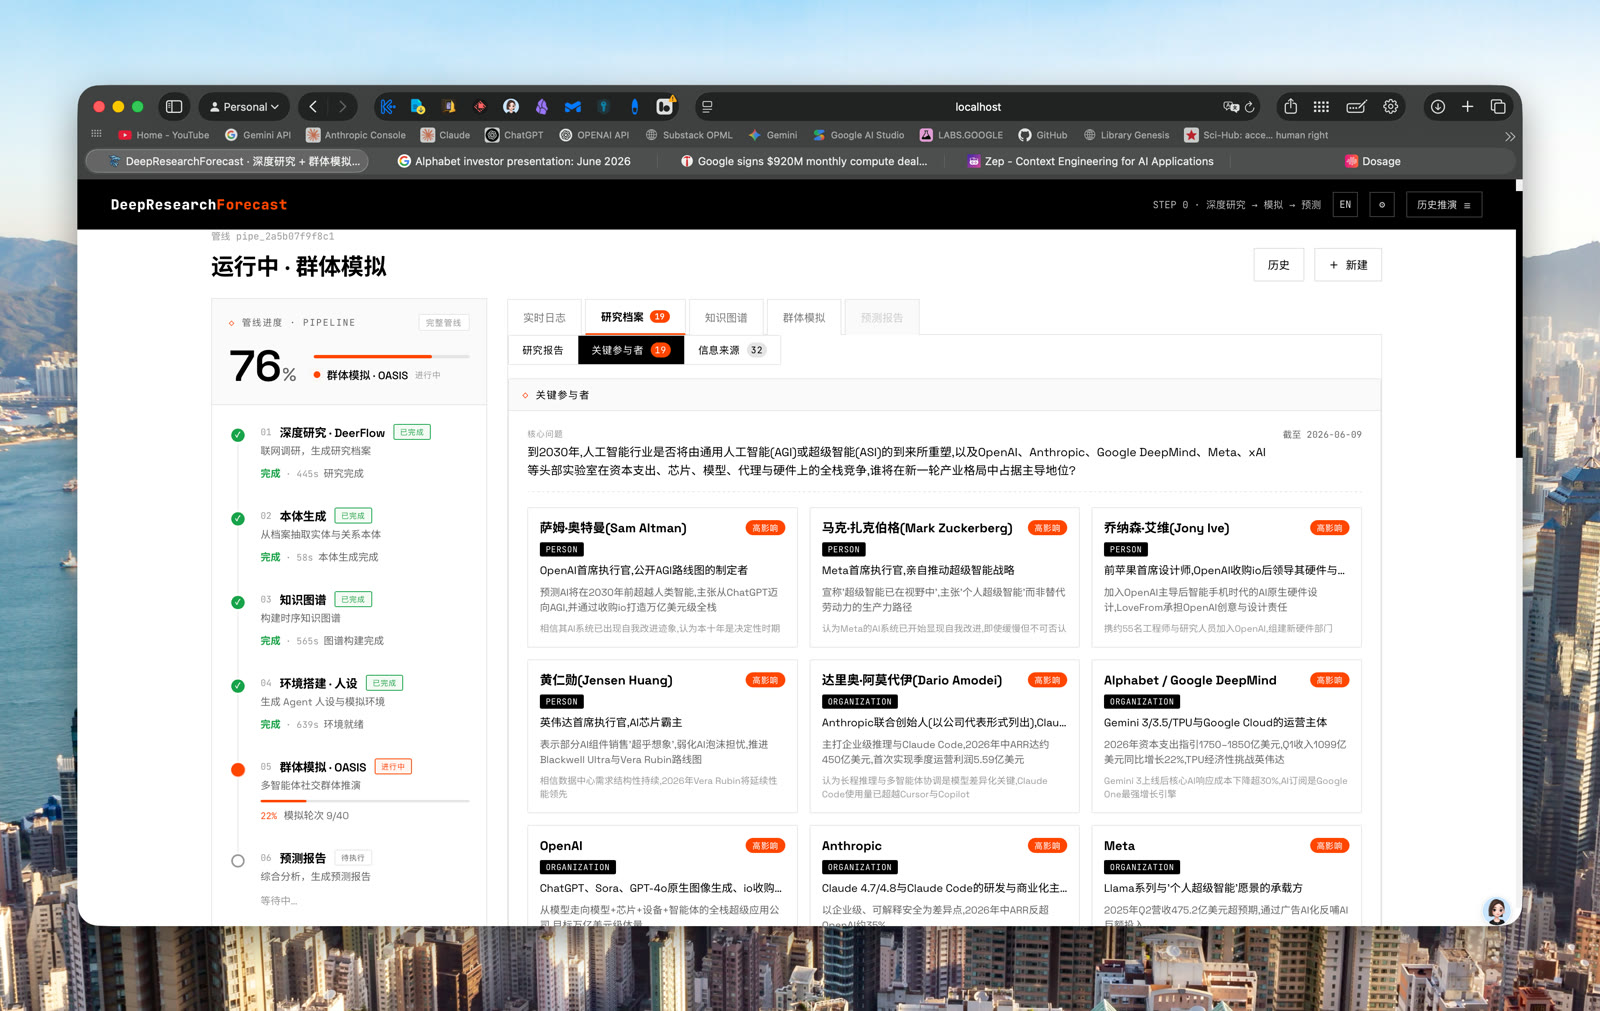Image resolution: width=1600 pixels, height=1011 pixels.
Task: Open a new browser tab
Action: click(x=1467, y=107)
